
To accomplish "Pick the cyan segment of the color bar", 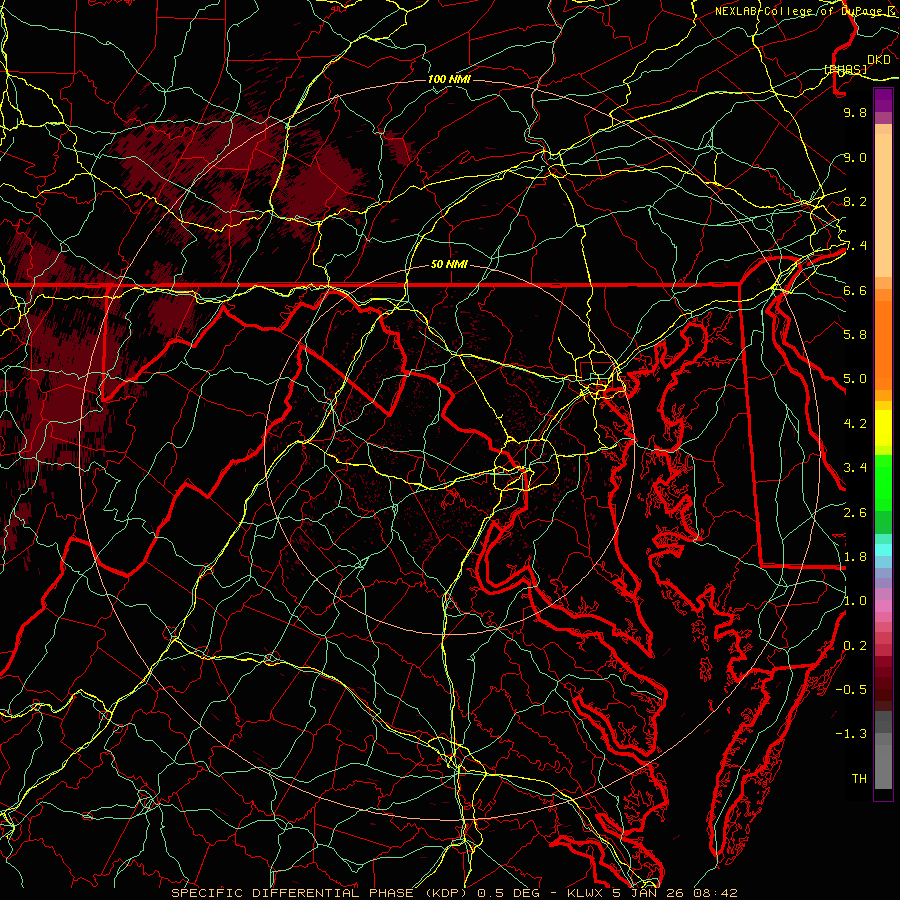I will coord(883,550).
